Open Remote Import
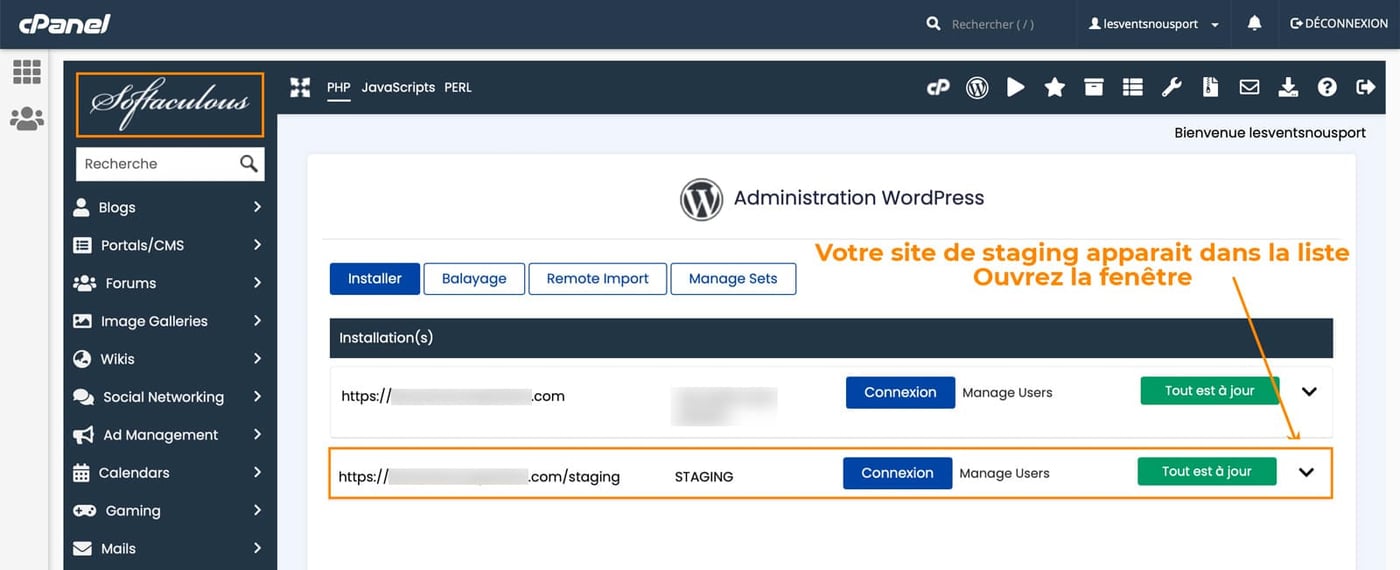Screen dimensions: 1400x570 click(x=598, y=279)
